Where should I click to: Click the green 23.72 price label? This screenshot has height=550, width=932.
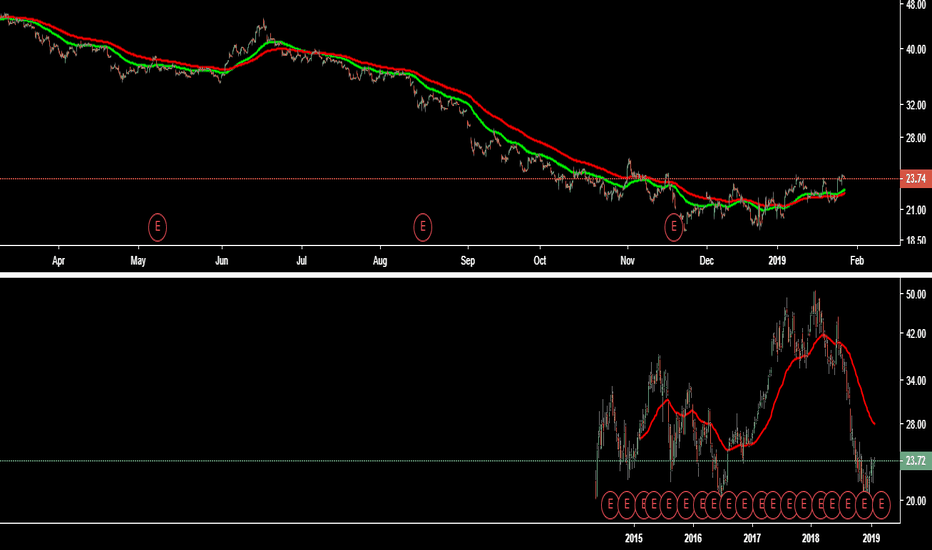(x=916, y=461)
